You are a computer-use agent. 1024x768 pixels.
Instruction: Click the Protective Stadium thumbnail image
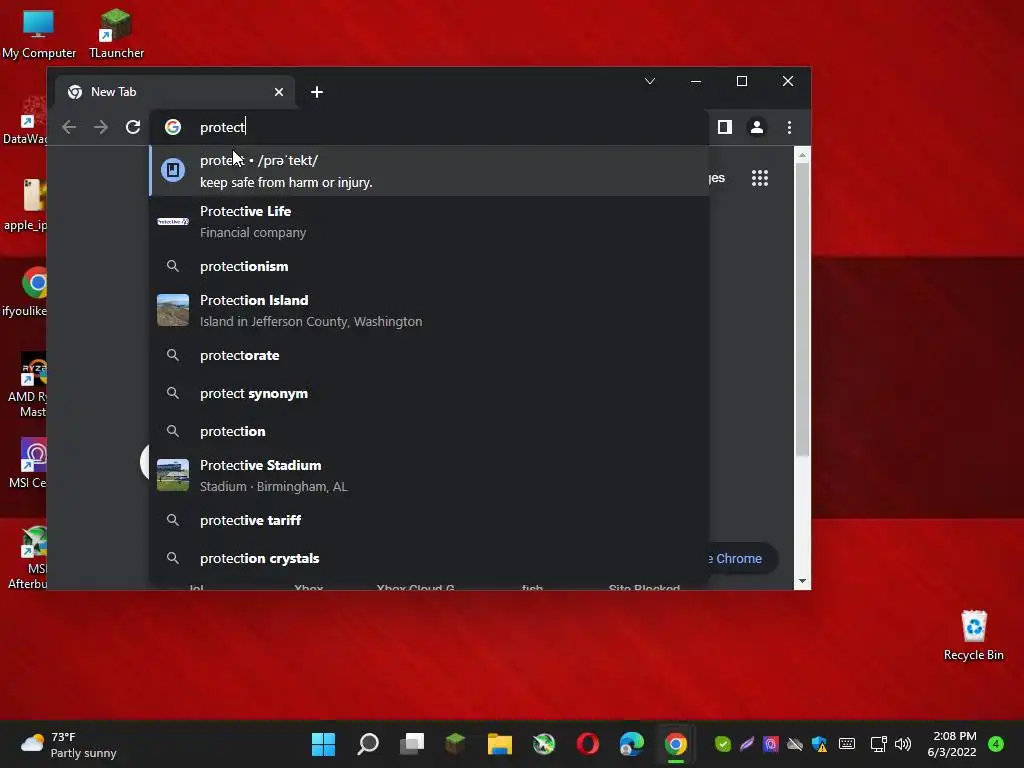[x=173, y=475]
